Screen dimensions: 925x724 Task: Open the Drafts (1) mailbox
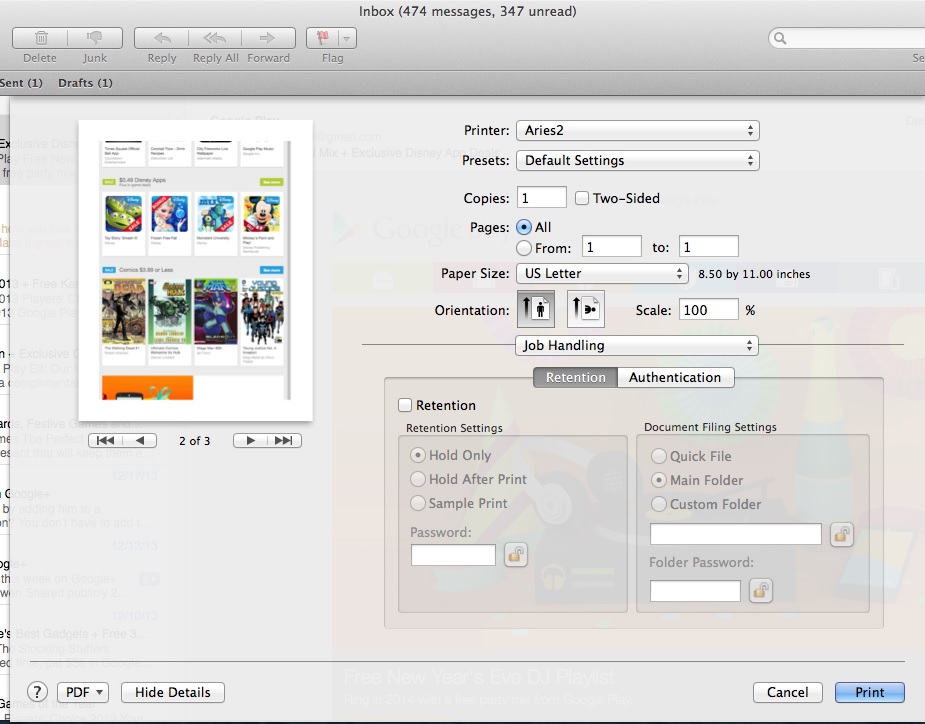click(85, 83)
